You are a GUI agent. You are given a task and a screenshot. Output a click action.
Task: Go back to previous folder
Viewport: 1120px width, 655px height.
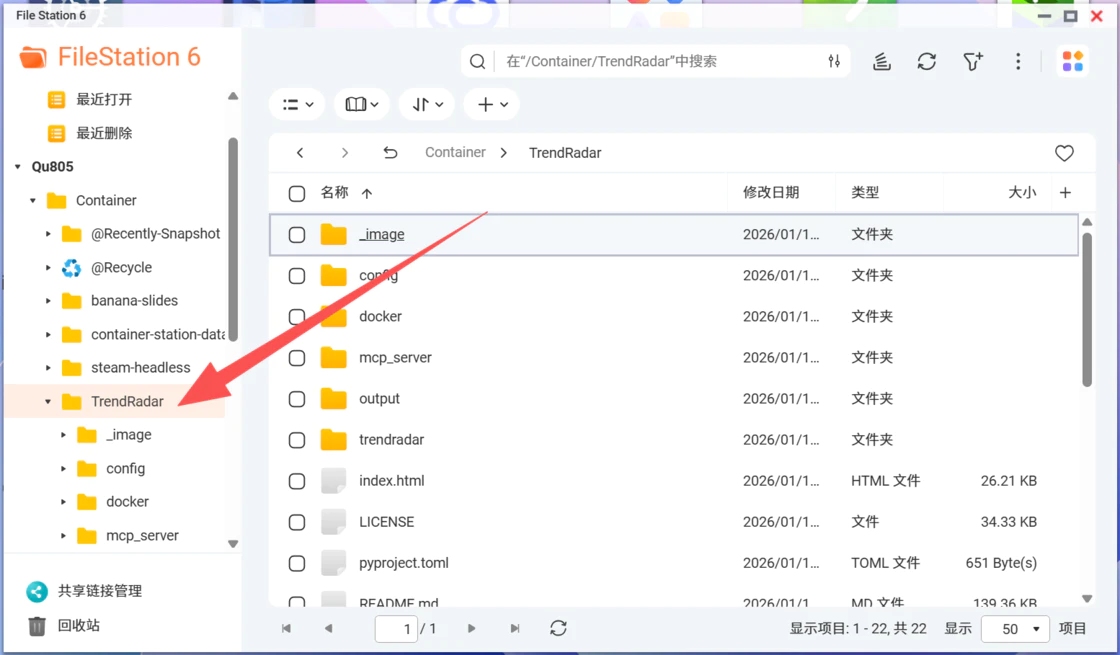(300, 153)
